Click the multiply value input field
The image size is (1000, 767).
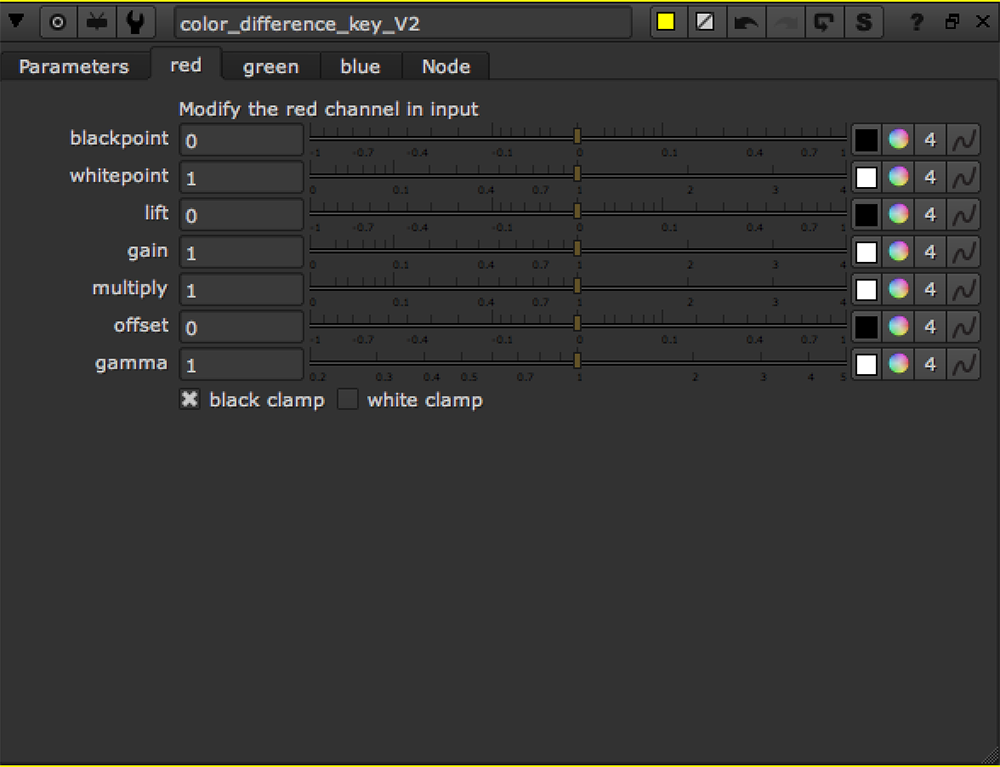click(241, 290)
